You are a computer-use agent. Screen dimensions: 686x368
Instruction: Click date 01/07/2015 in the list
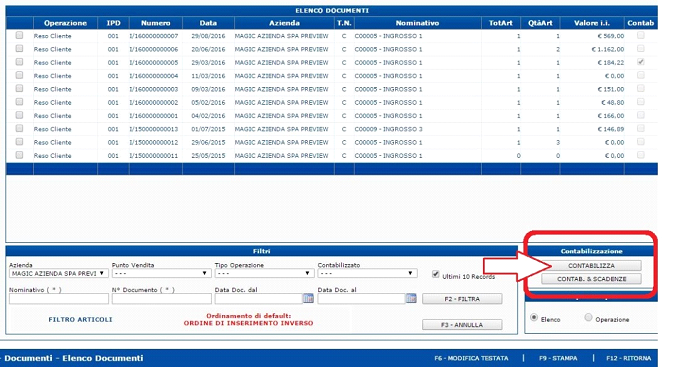coord(208,129)
